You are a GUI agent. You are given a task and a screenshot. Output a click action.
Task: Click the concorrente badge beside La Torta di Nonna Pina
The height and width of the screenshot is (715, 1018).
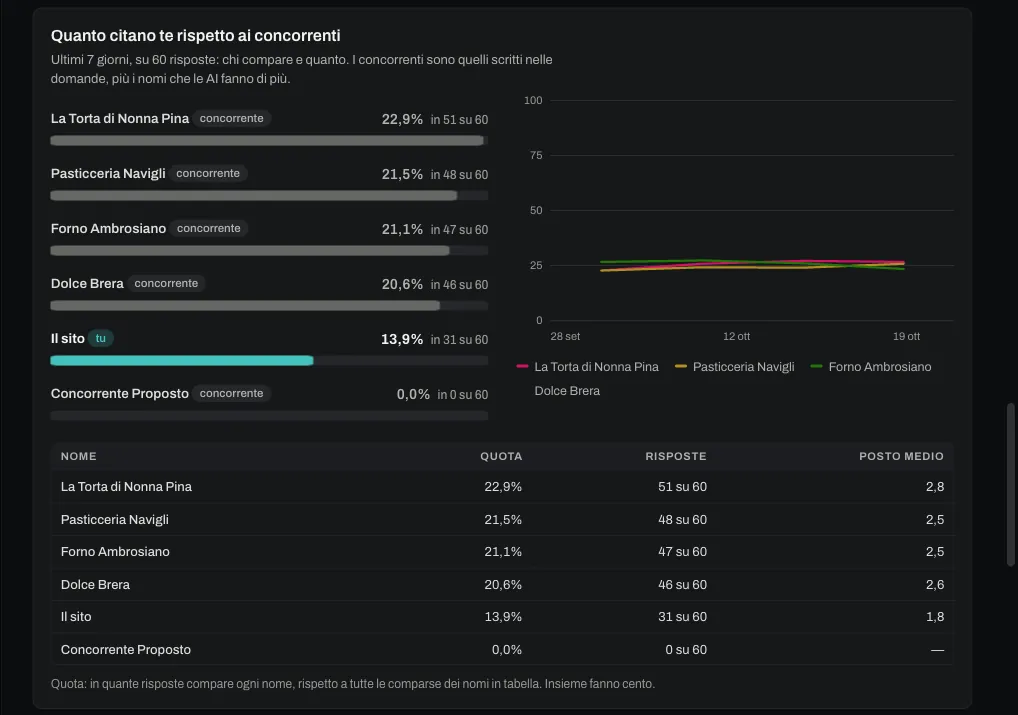231,118
